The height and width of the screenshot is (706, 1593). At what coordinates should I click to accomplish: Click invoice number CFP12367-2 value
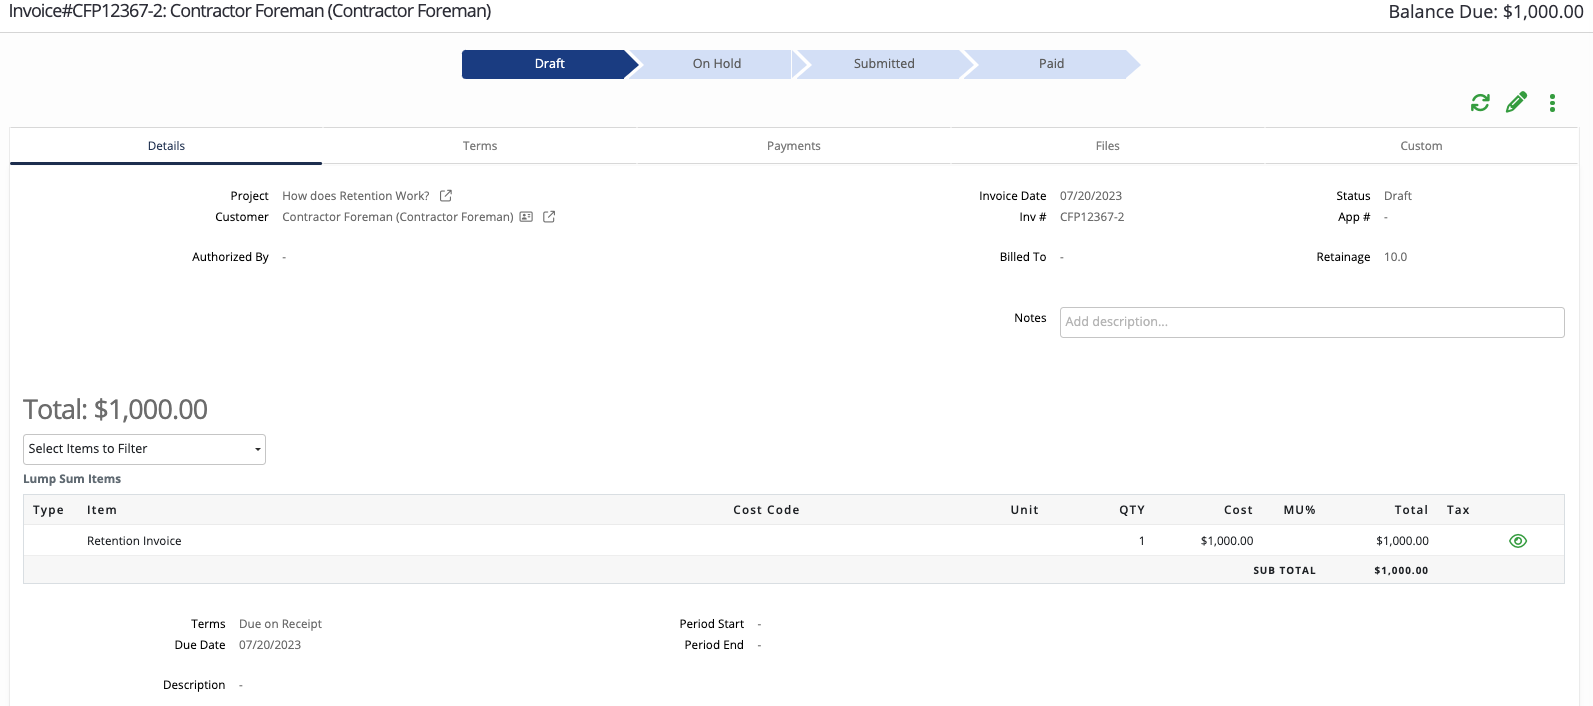click(1092, 217)
